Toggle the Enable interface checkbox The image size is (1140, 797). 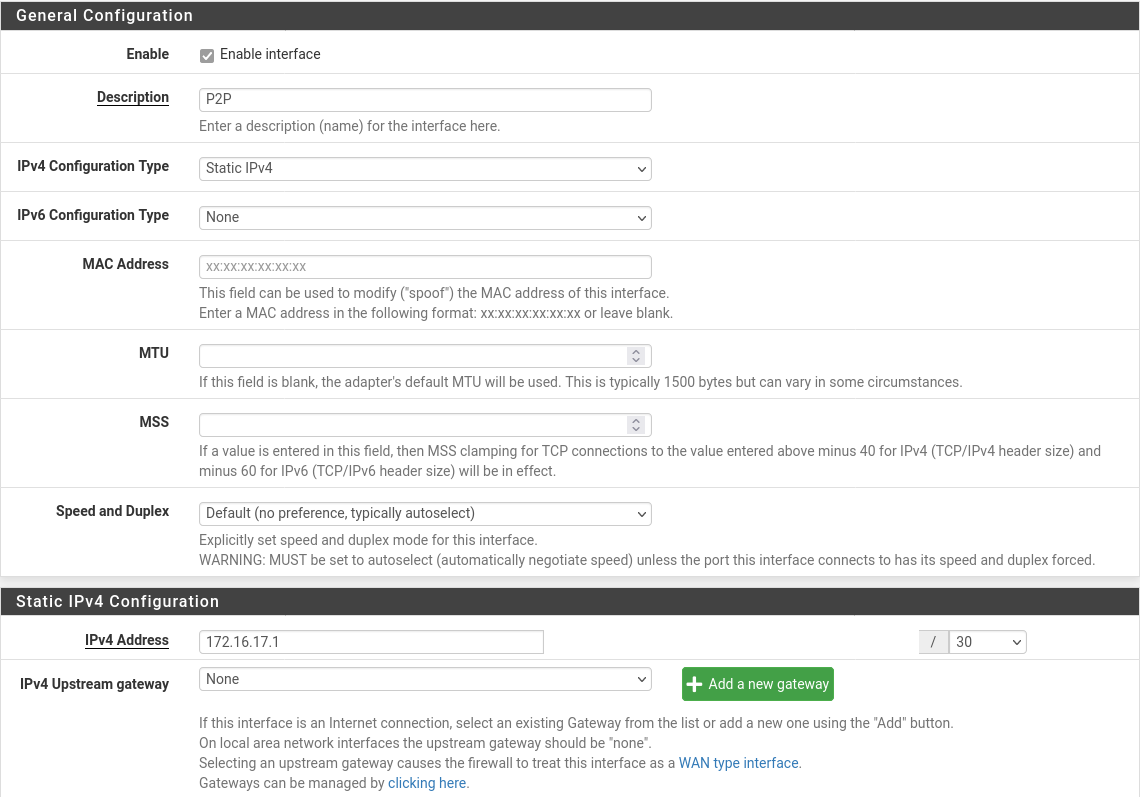tap(207, 56)
